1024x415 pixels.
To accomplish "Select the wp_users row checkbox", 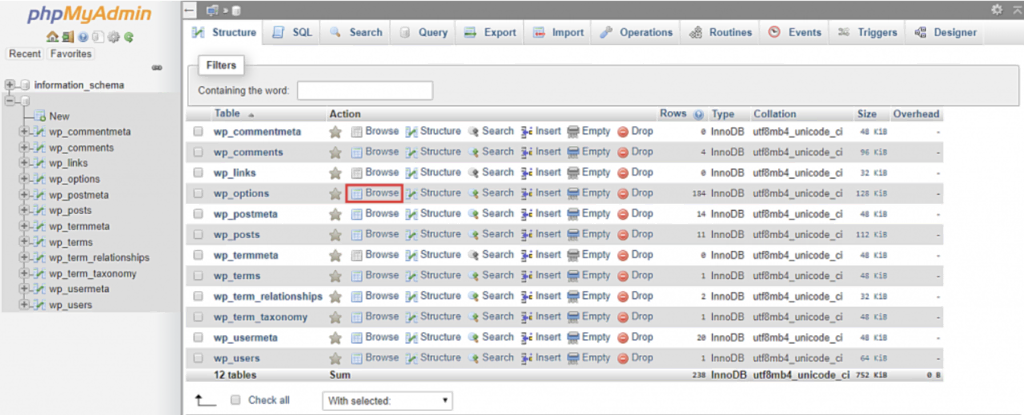I will 198,358.
